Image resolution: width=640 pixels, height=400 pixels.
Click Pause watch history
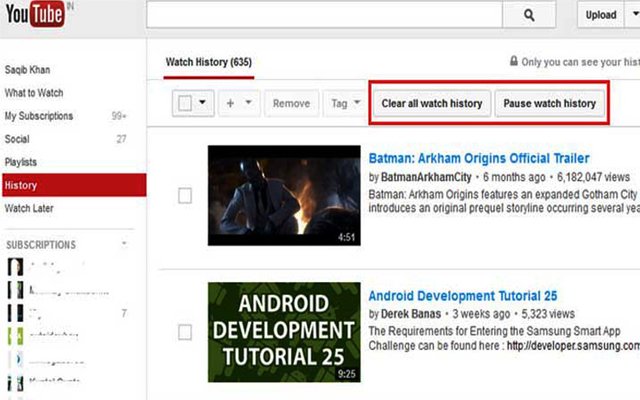point(549,104)
